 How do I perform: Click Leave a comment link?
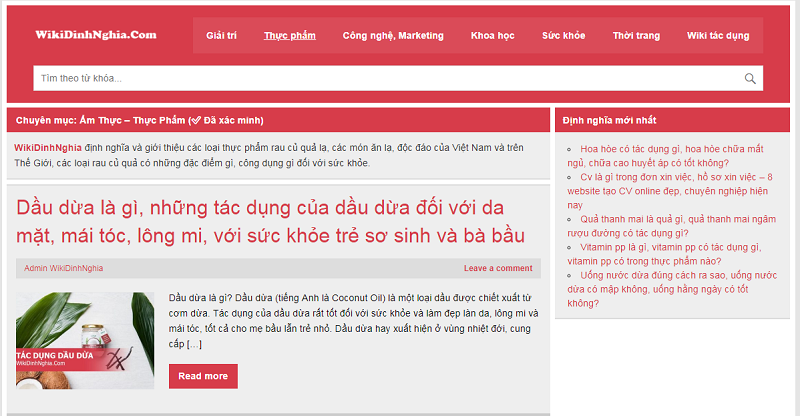pos(498,268)
